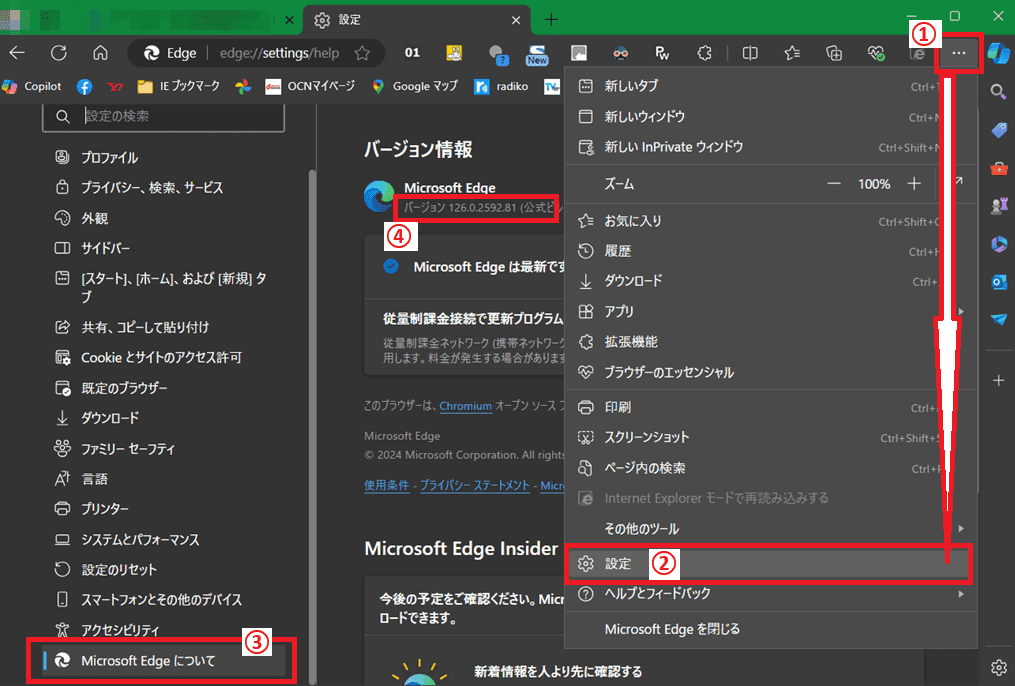Click the favorite star in address bar
This screenshot has height=686, width=1015.
362,53
